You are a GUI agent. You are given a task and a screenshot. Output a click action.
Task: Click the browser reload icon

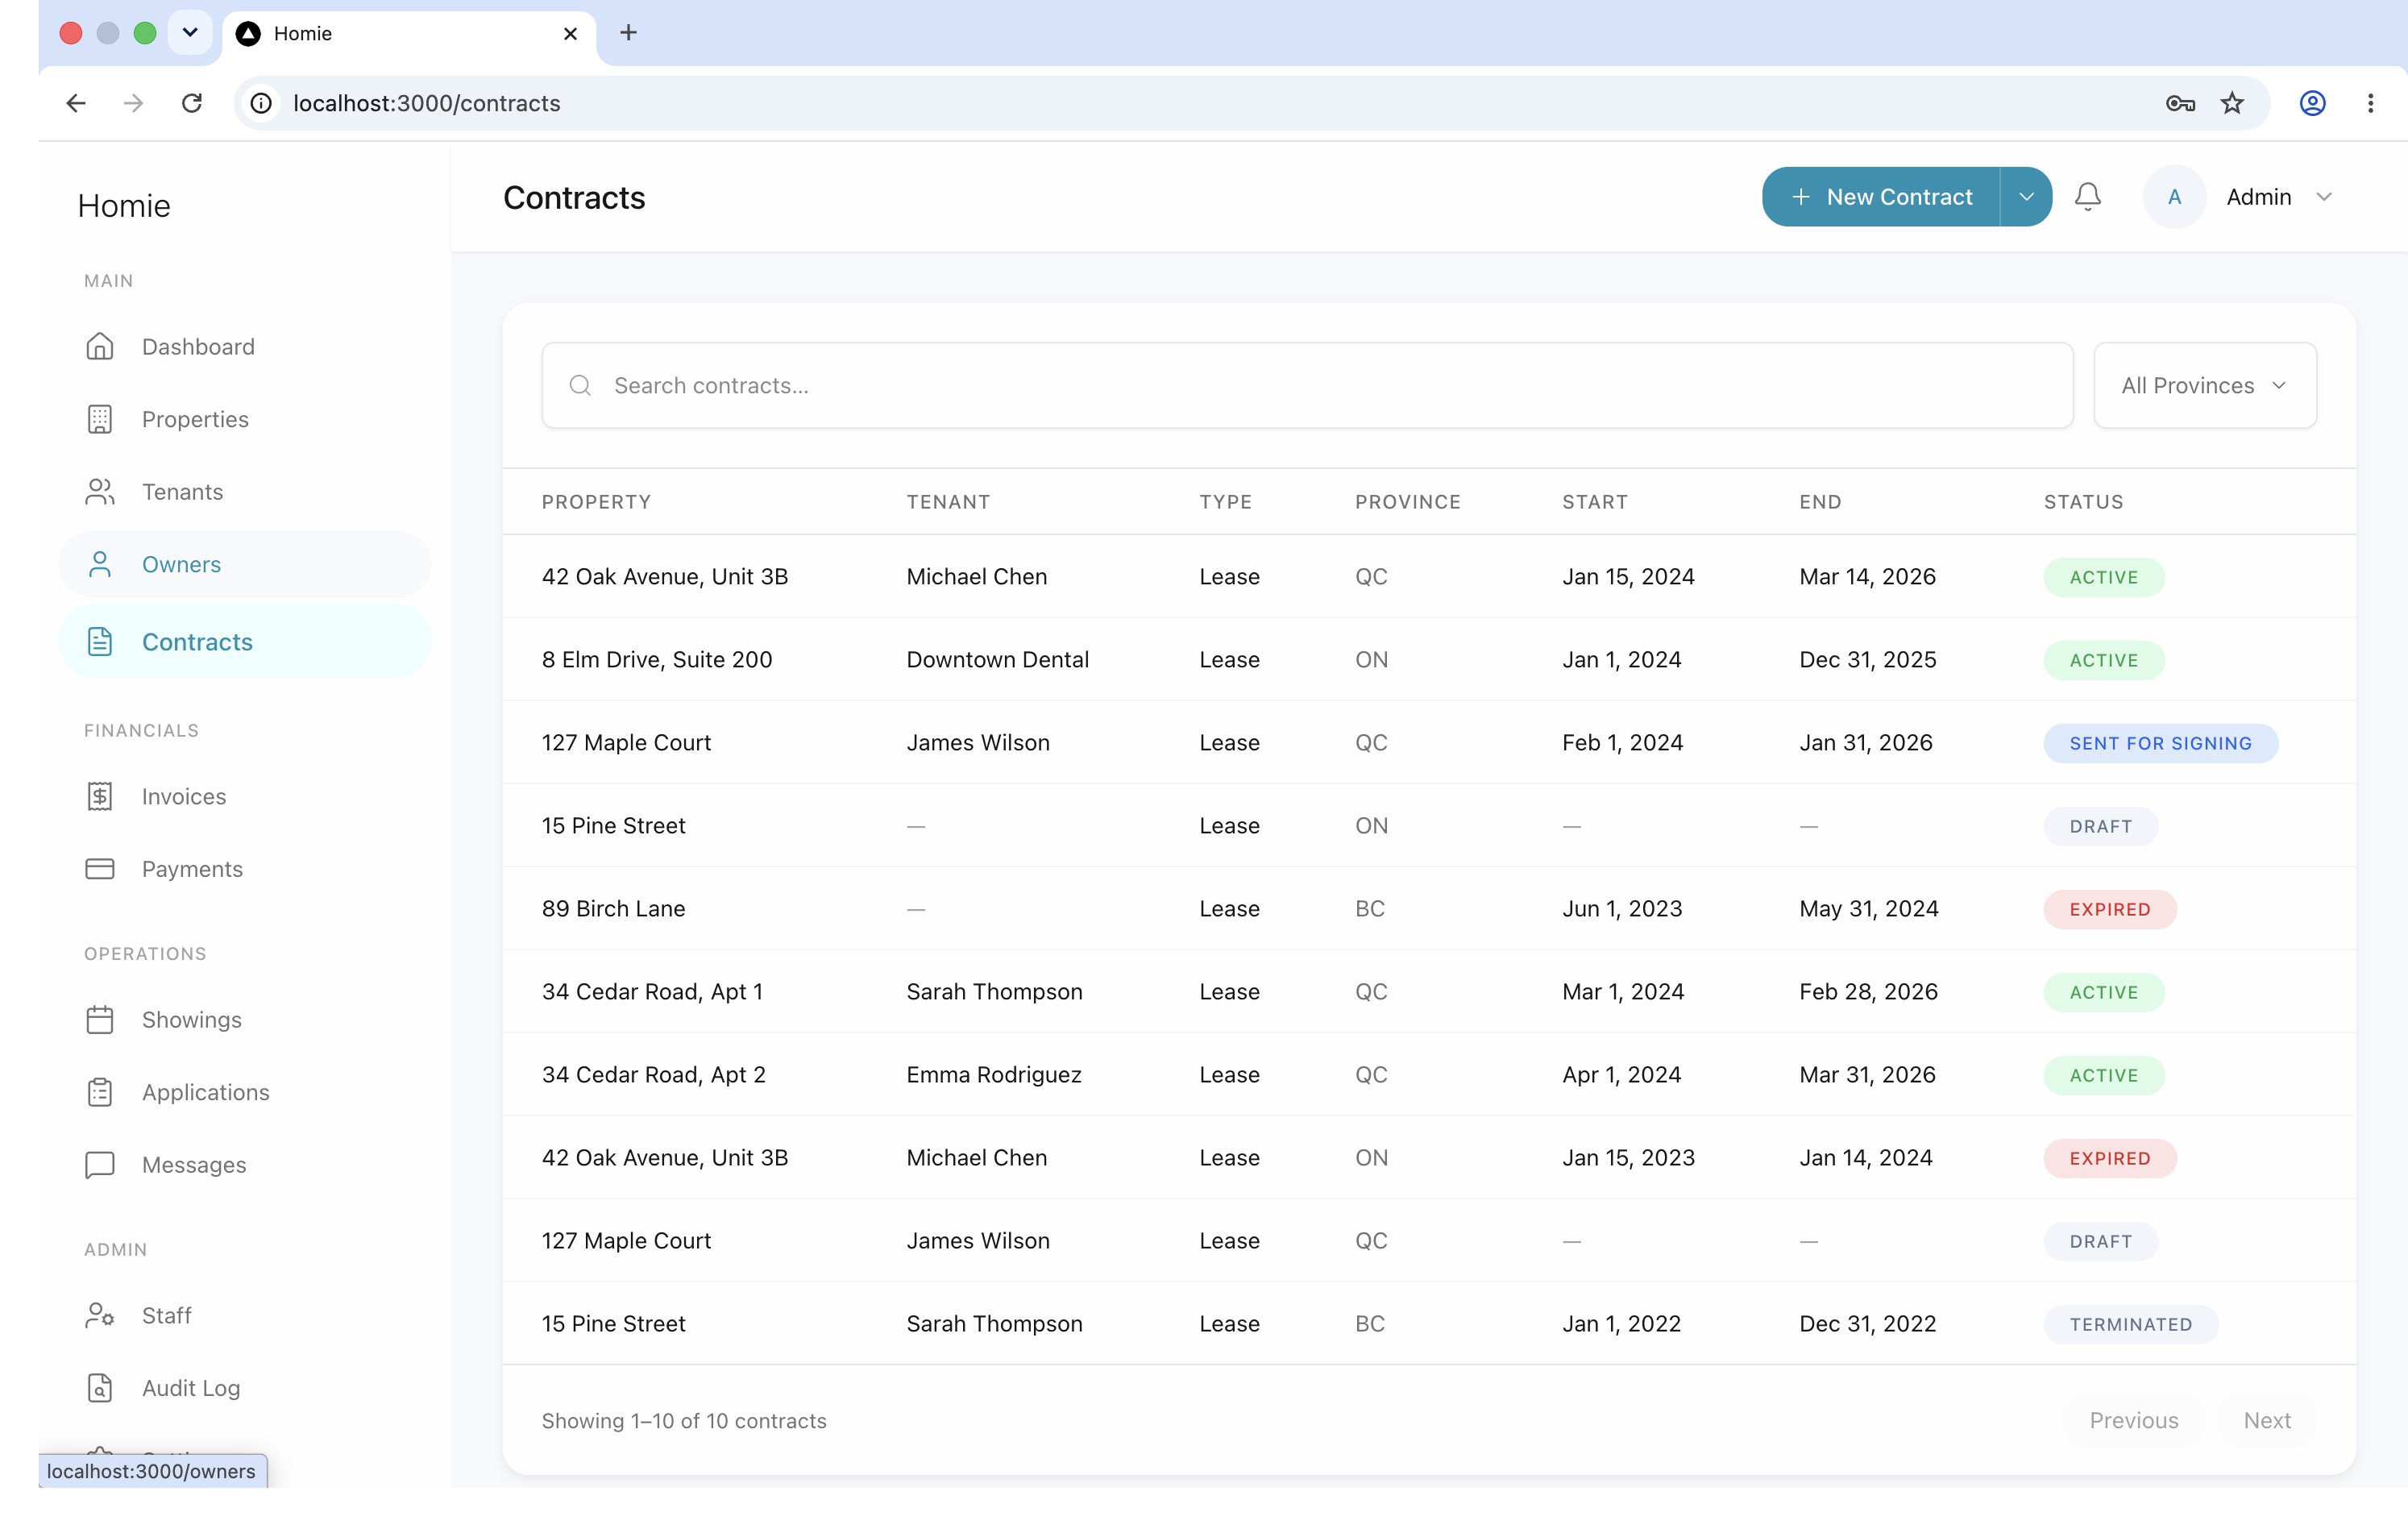click(x=192, y=103)
